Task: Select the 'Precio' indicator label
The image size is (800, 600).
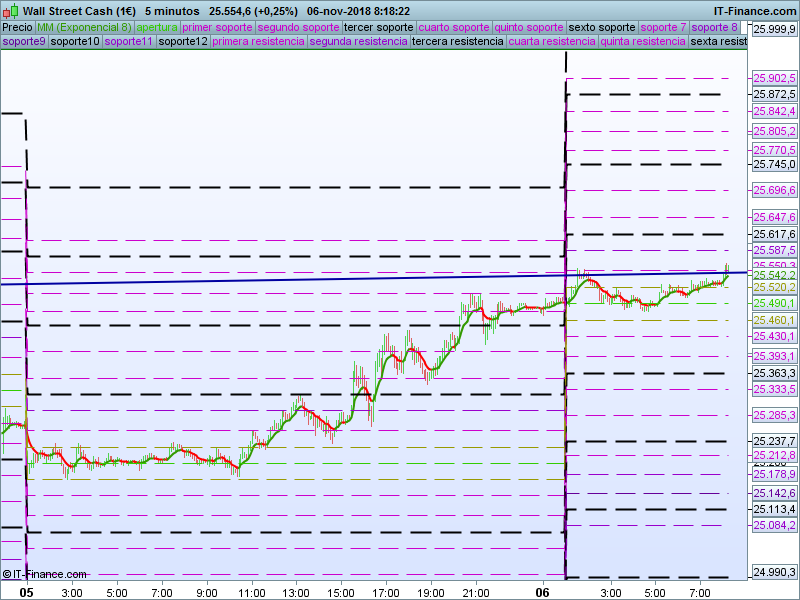Action: pos(17,27)
